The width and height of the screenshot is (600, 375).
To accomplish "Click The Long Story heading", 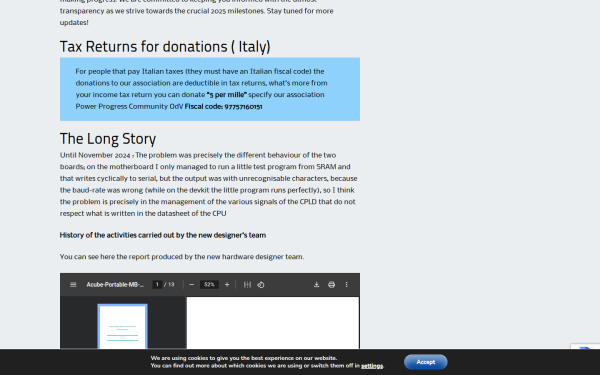I will [x=108, y=139].
